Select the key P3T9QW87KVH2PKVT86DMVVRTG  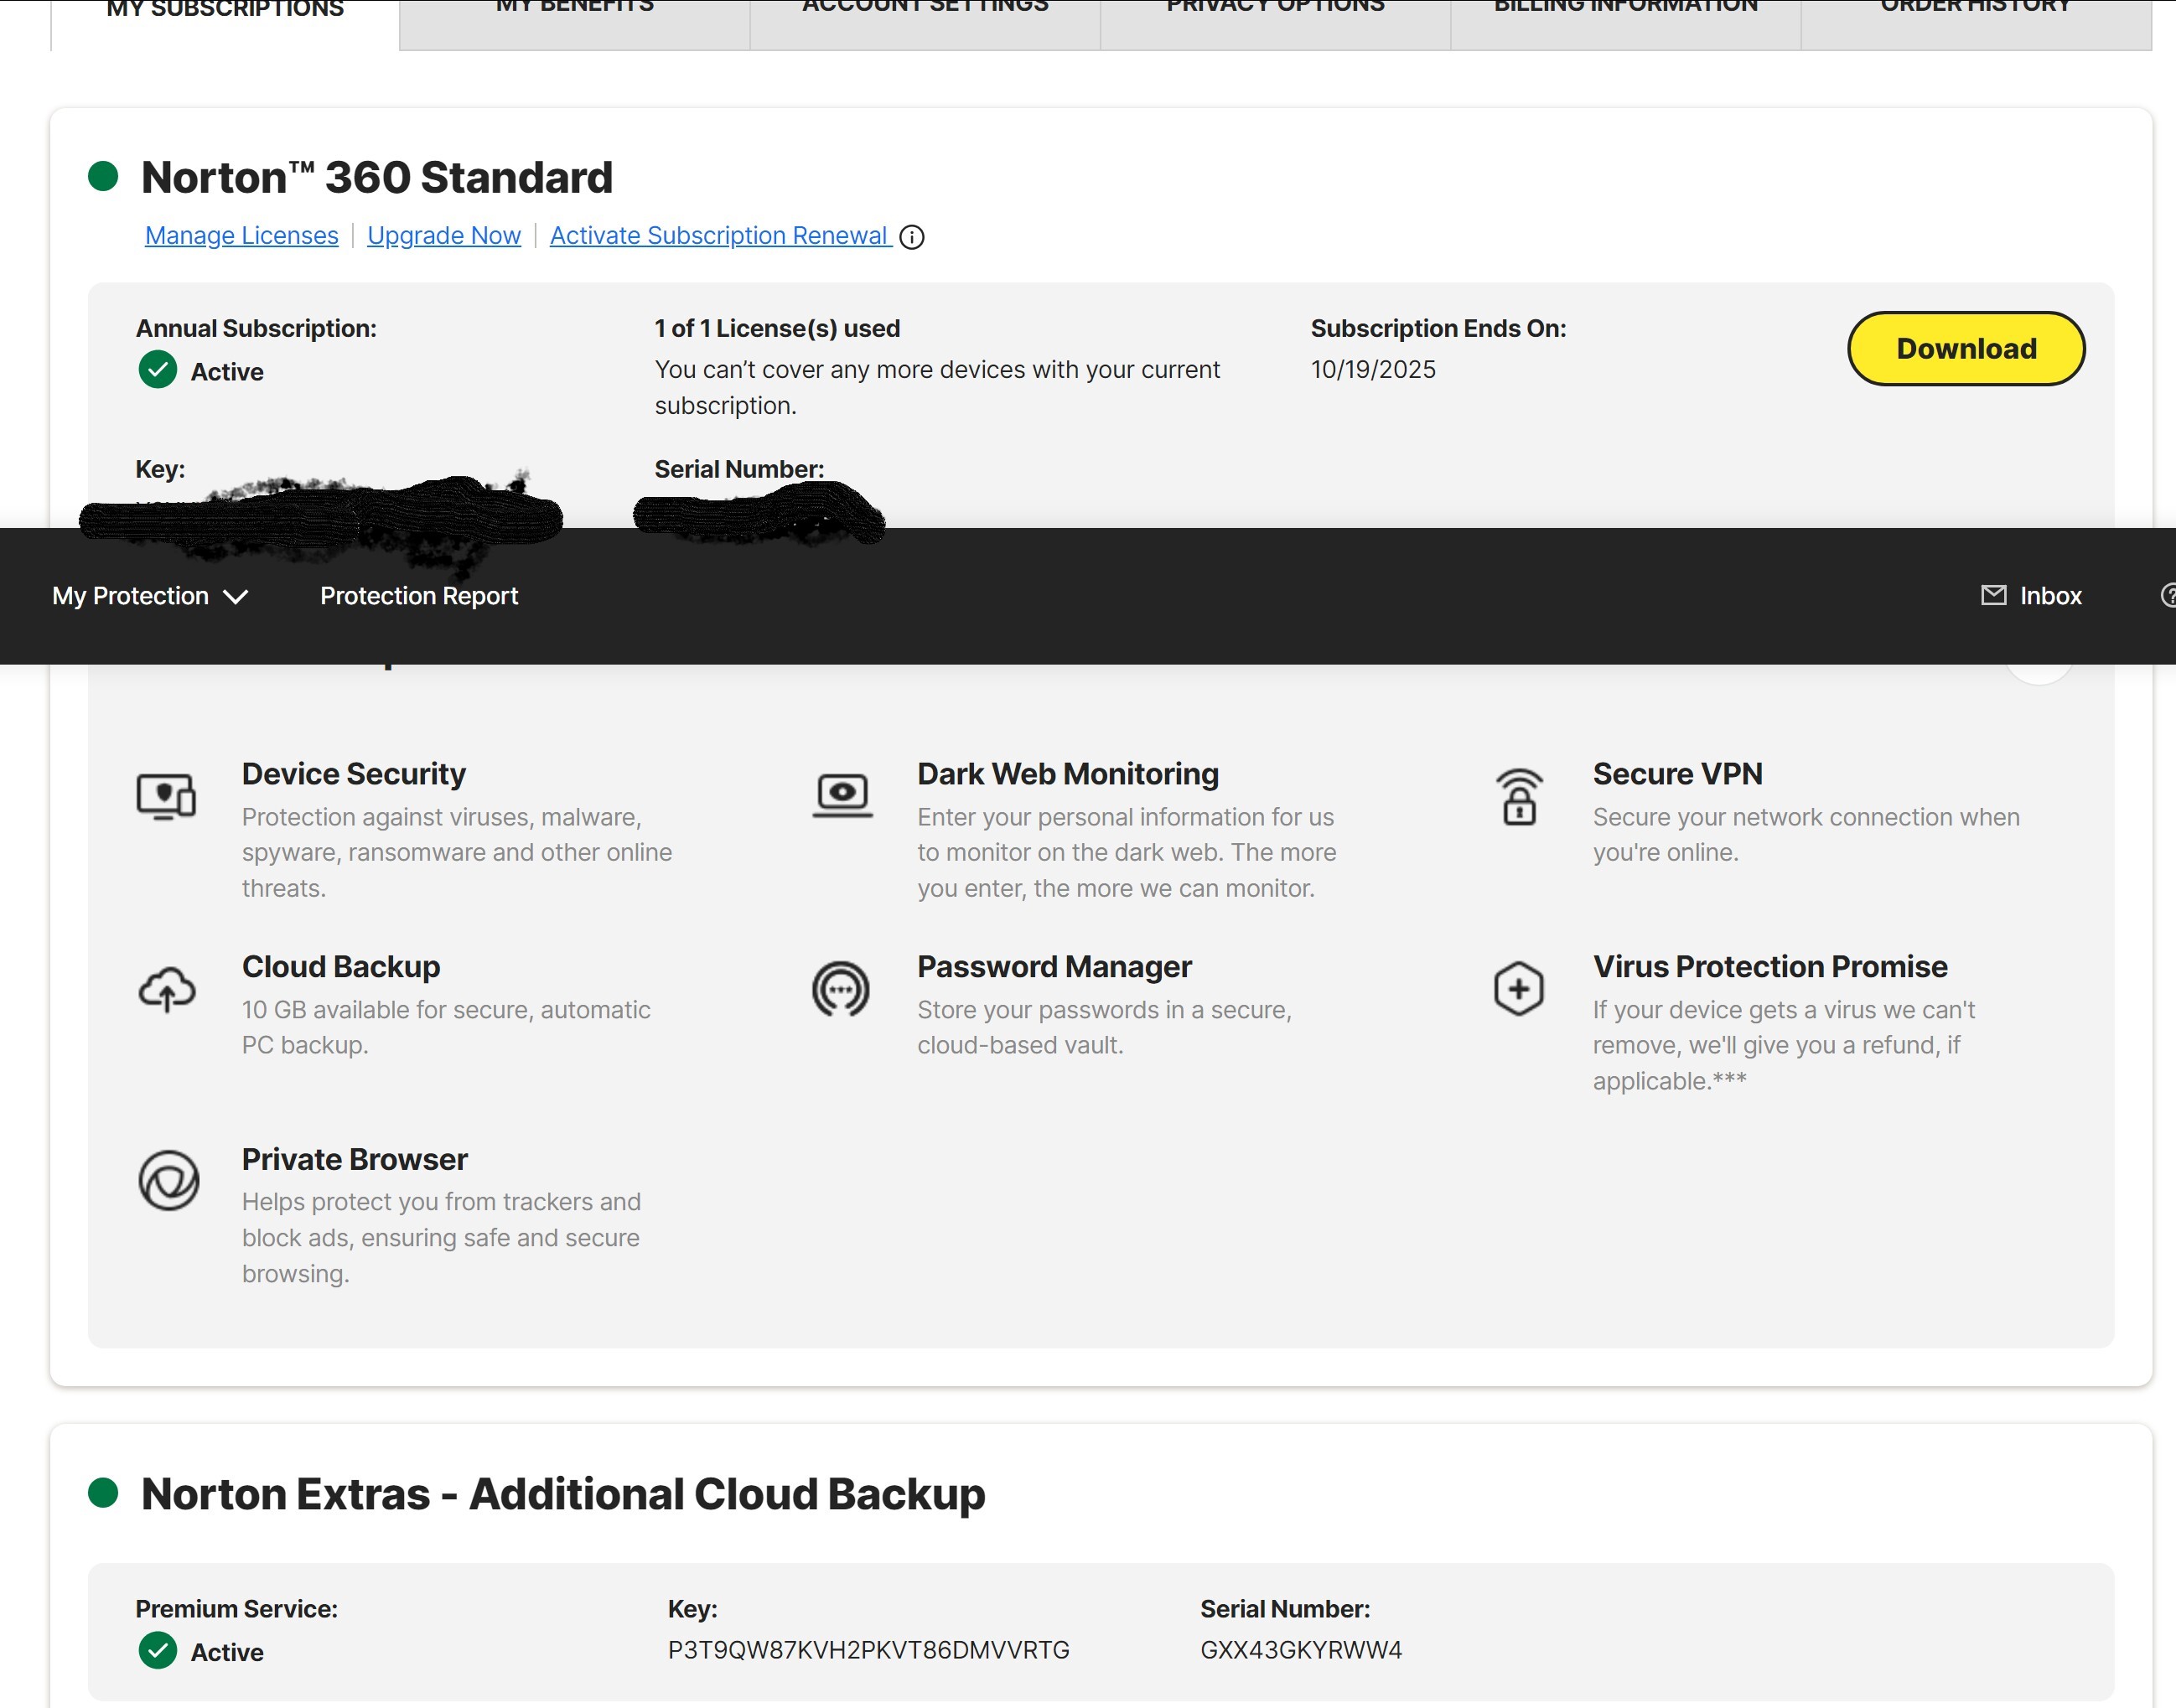coord(868,1650)
